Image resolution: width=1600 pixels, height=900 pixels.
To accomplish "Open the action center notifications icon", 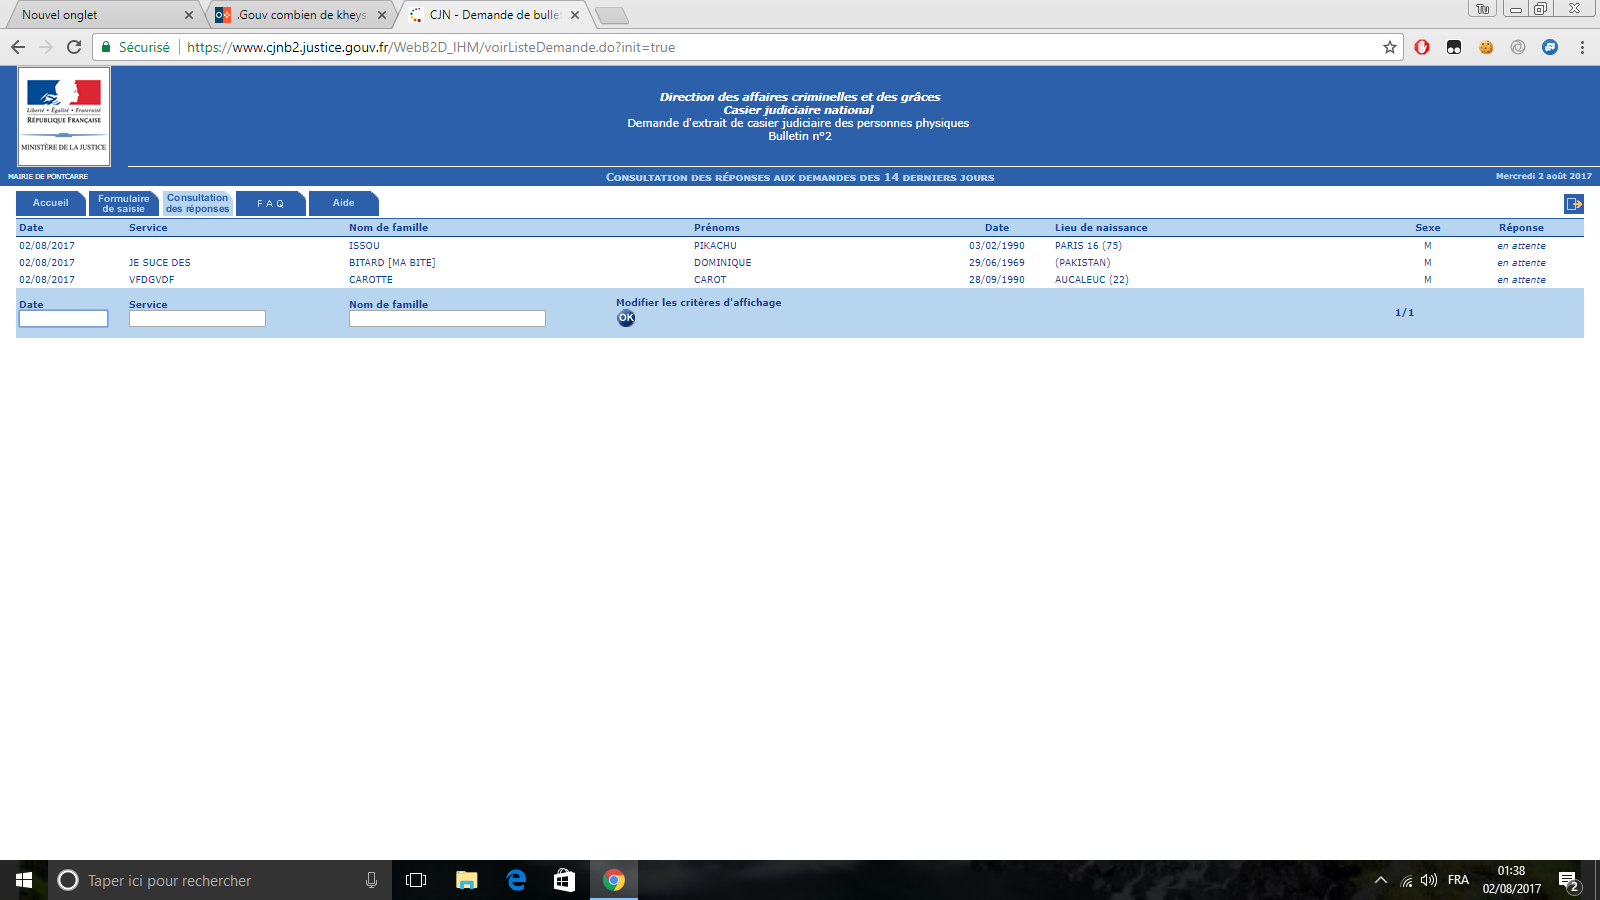I will tap(1569, 881).
